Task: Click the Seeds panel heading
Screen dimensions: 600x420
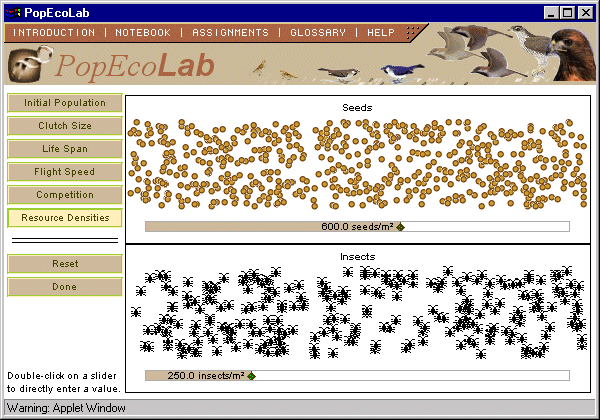Action: tap(357, 107)
